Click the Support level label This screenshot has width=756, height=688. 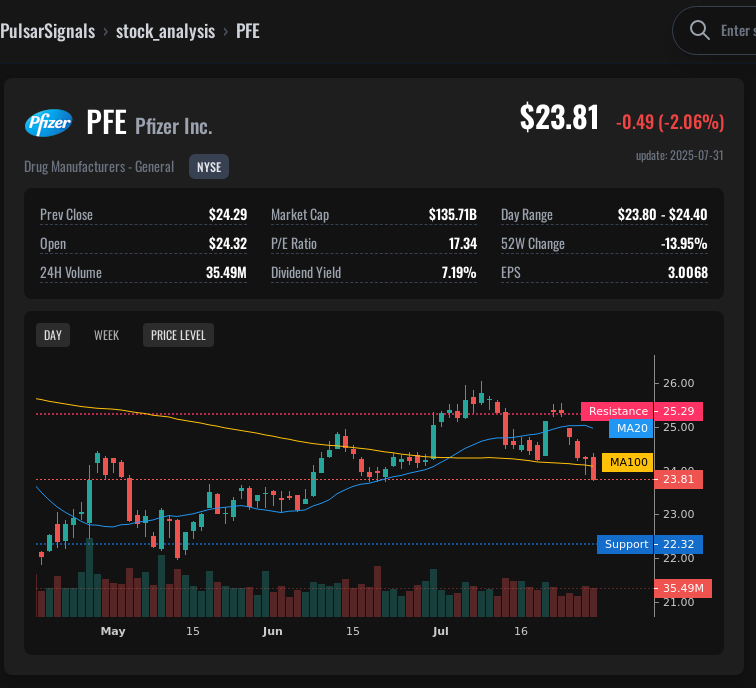(x=625, y=544)
